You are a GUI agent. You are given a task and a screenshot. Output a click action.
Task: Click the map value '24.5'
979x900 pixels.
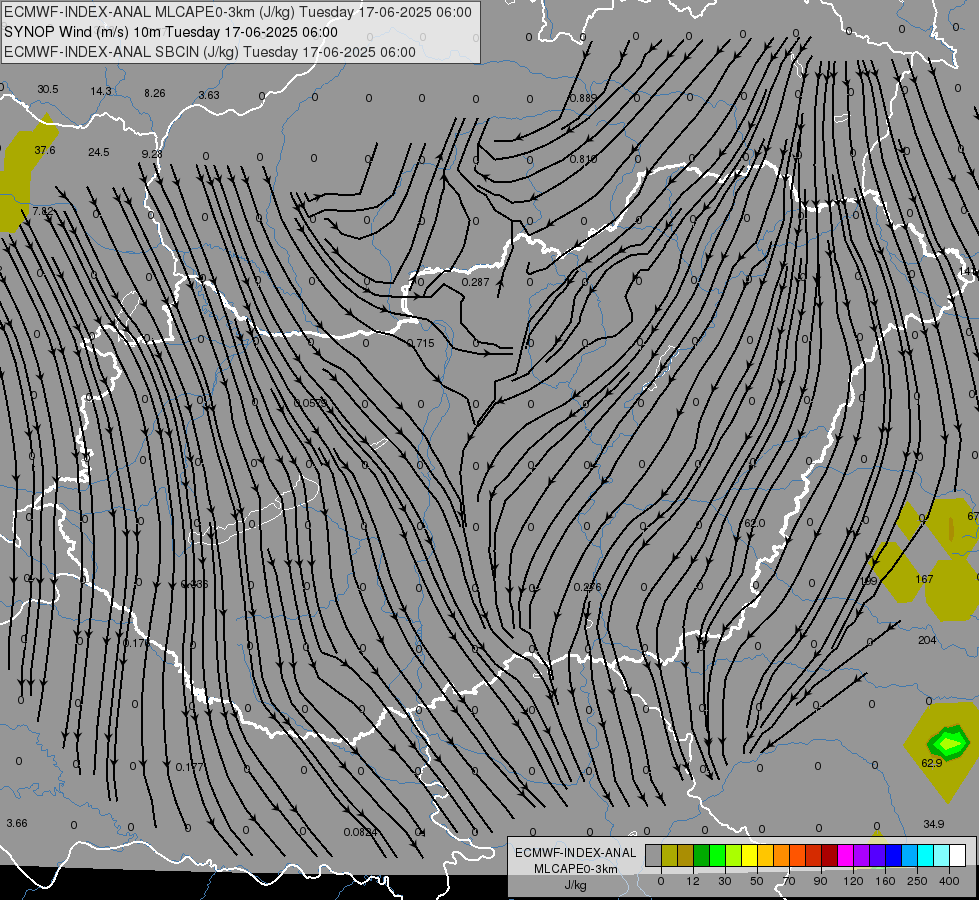pyautogui.click(x=99, y=152)
